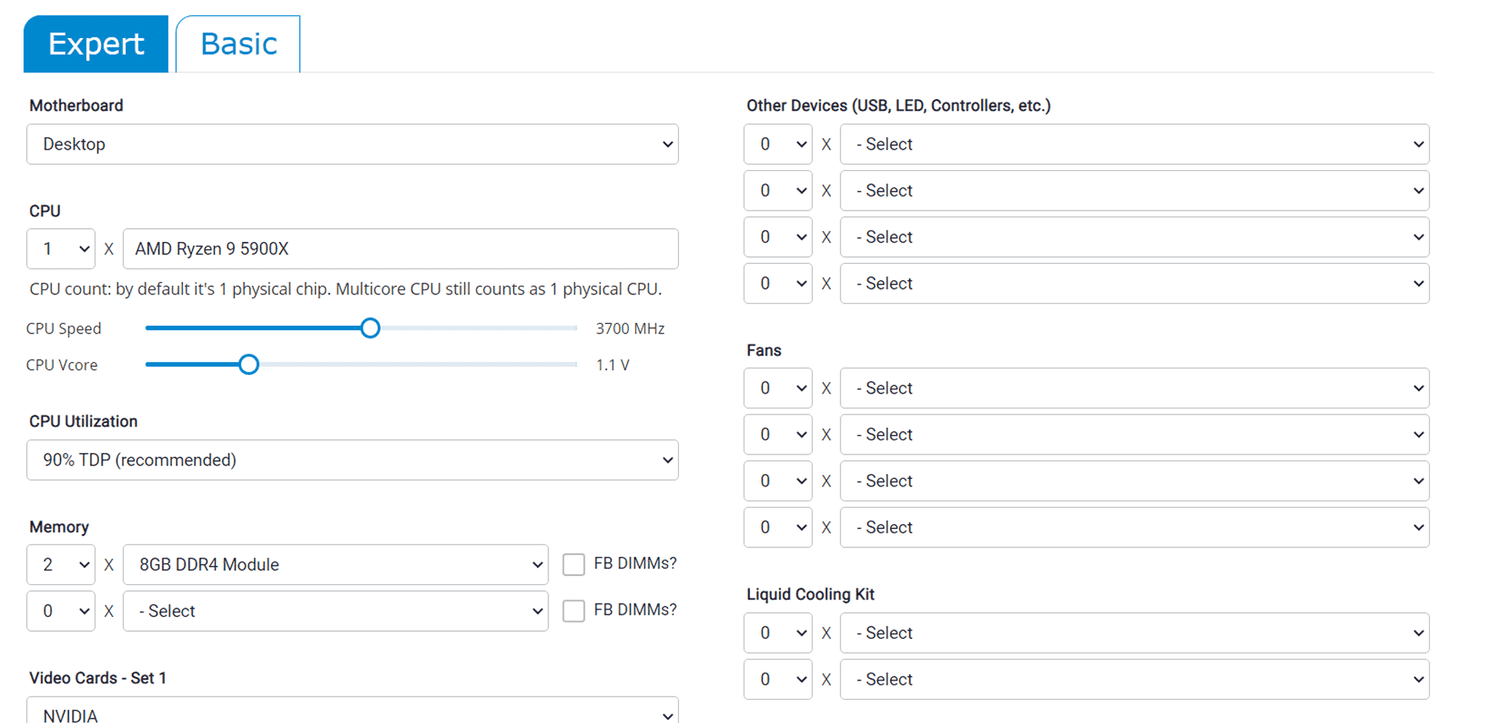Screen dimensions: 1500x723
Task: Open the first Liquid Cooling Kit quantity dropdown
Action: click(x=778, y=633)
